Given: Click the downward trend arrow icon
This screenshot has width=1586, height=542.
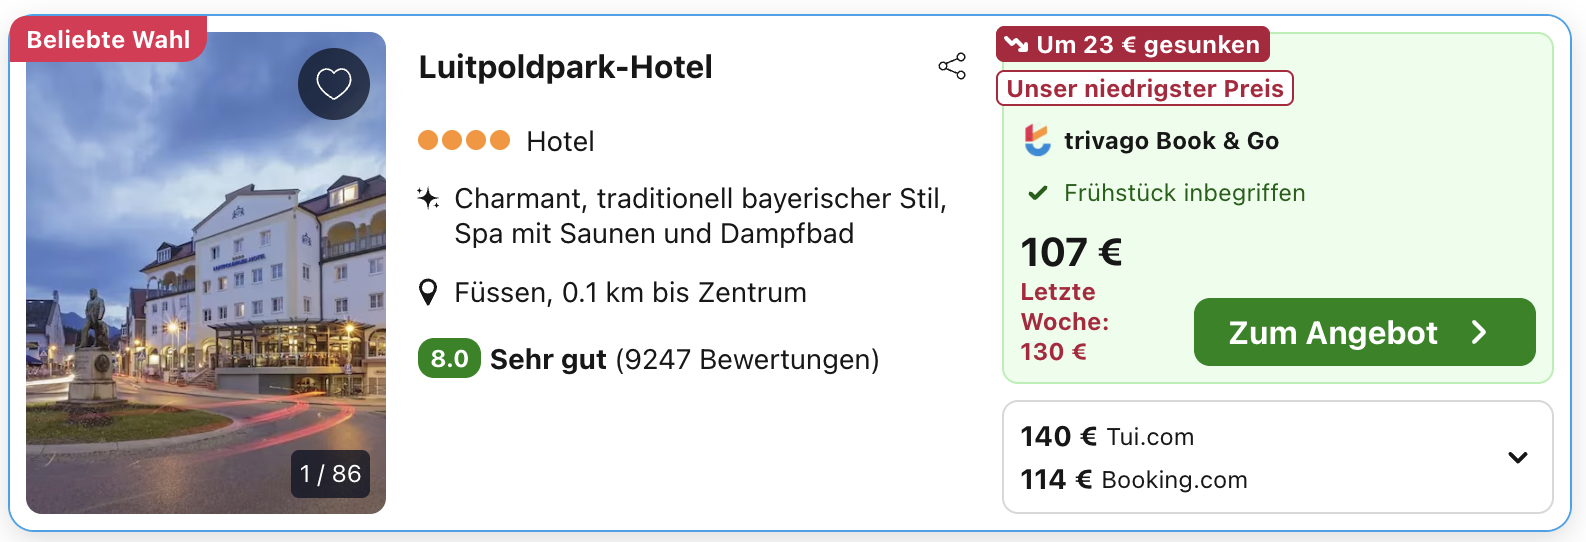Looking at the screenshot, I should (x=1017, y=45).
